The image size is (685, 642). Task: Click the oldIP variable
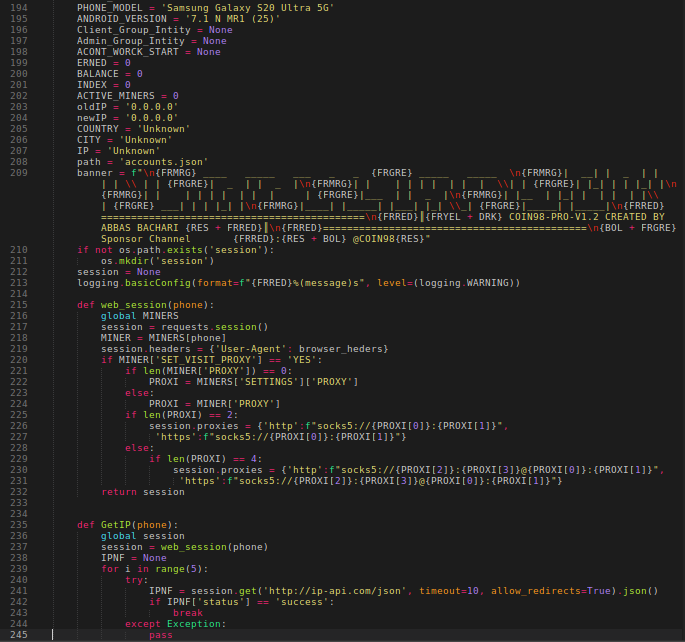92,107
